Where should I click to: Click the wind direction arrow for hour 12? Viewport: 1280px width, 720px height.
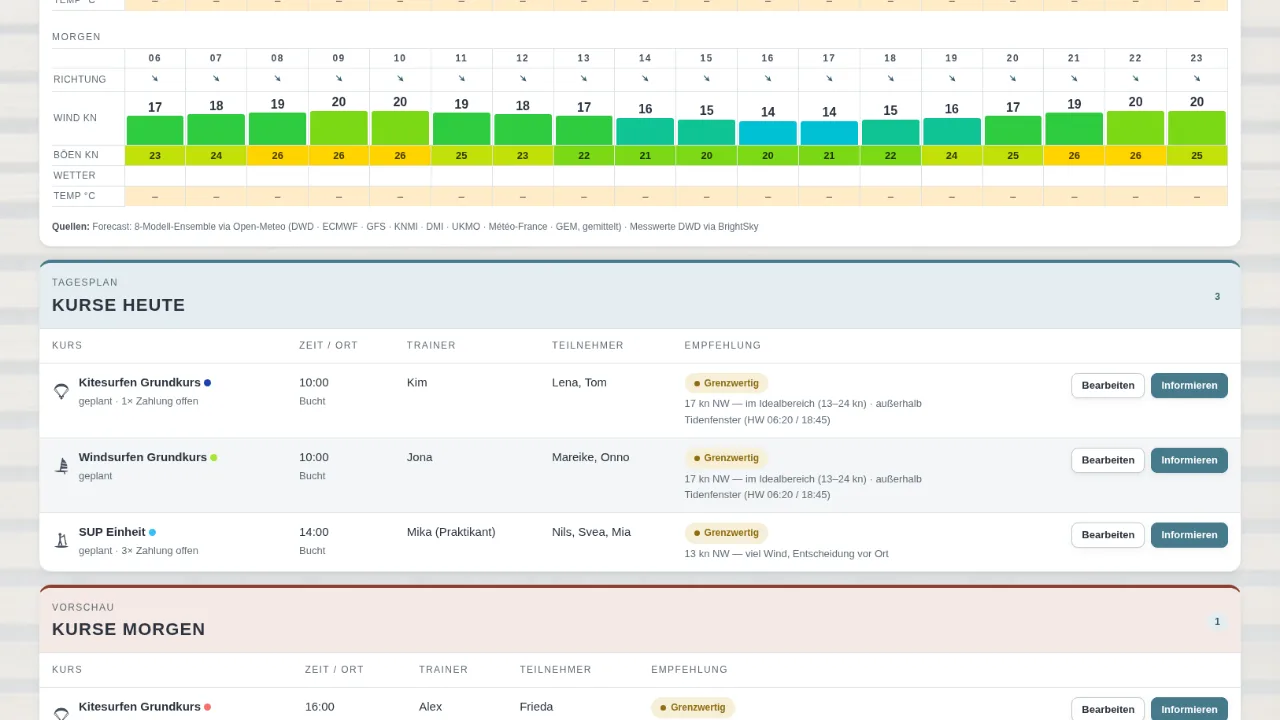pyautogui.click(x=523, y=78)
